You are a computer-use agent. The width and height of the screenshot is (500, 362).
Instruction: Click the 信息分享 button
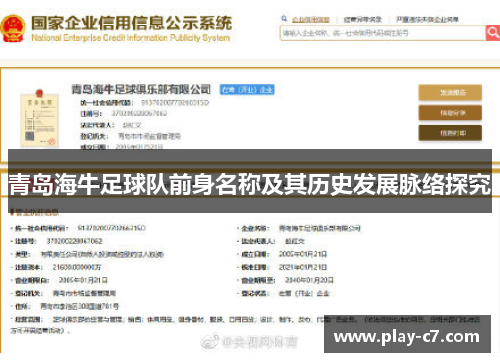[450, 113]
